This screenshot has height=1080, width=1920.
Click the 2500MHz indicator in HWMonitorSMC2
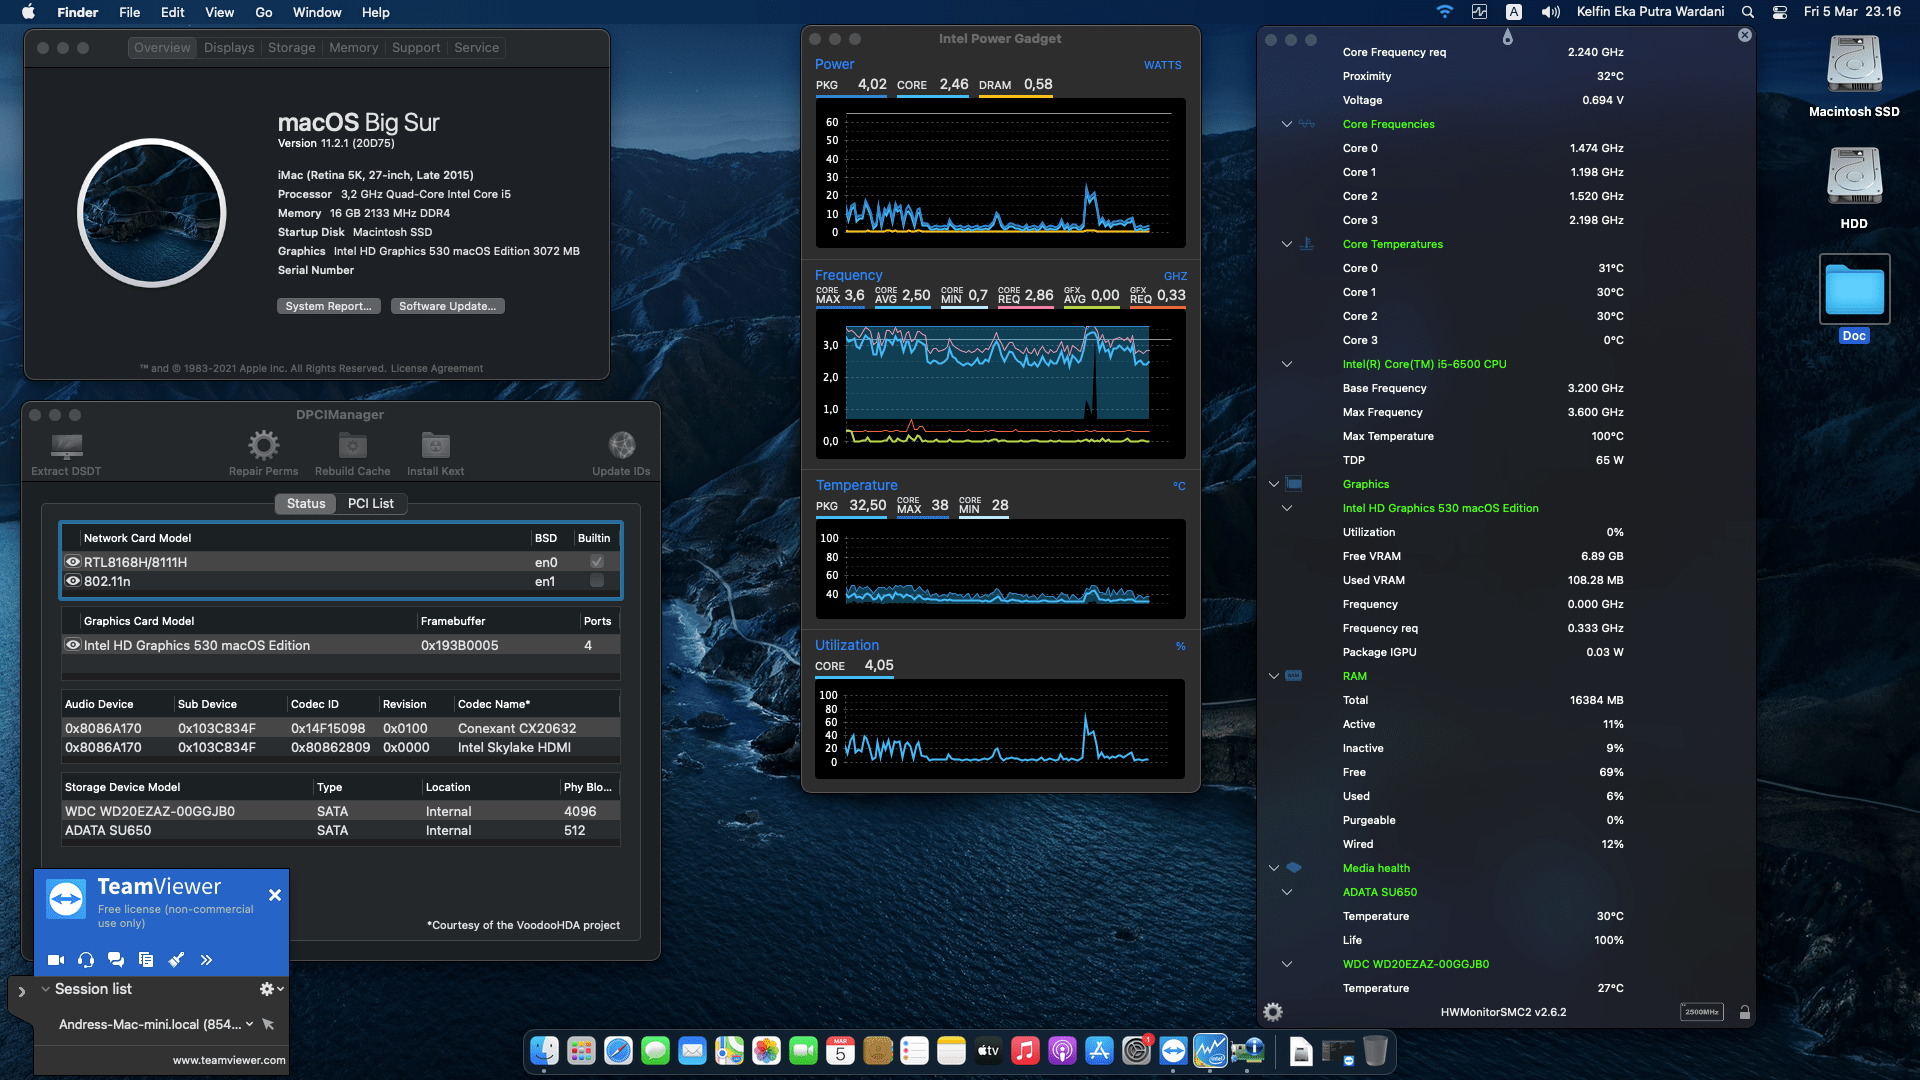point(1701,1012)
